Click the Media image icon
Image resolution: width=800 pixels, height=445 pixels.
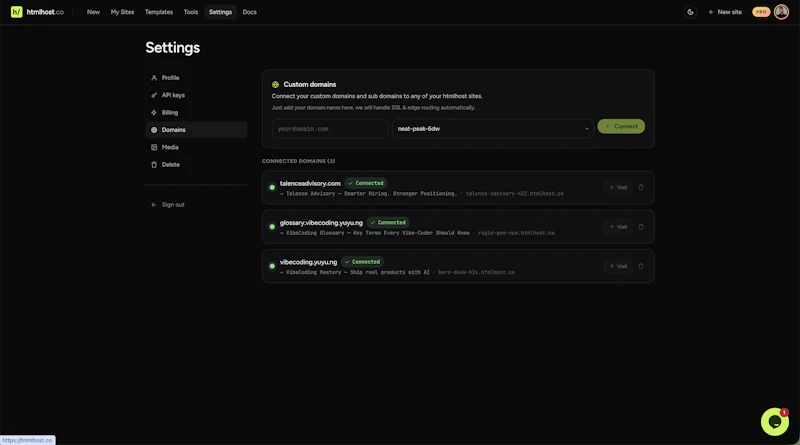(x=154, y=147)
